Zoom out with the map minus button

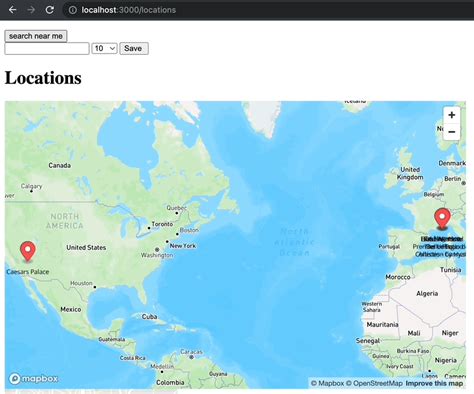(452, 132)
